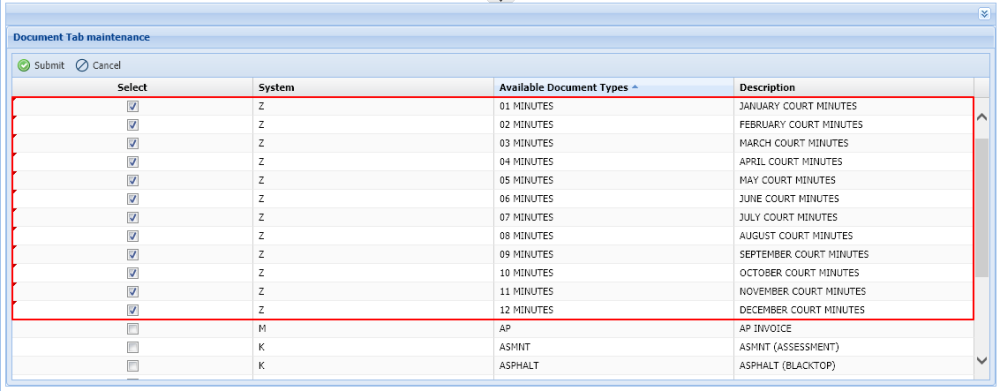
Task: Click JULY COURT MINUTES description
Action: [788, 217]
